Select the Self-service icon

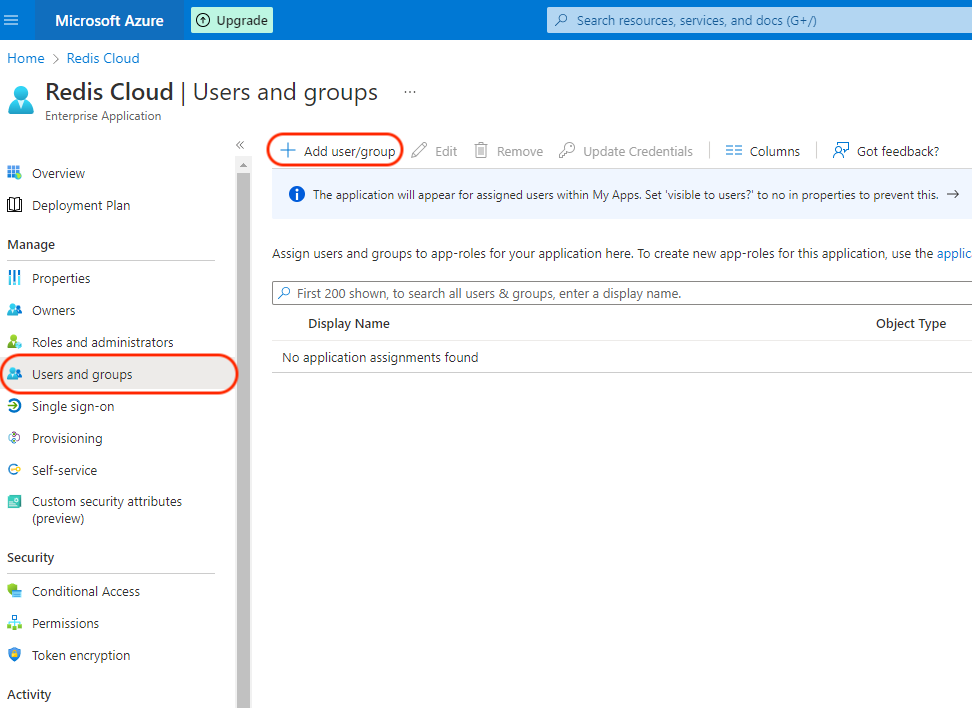(x=15, y=470)
